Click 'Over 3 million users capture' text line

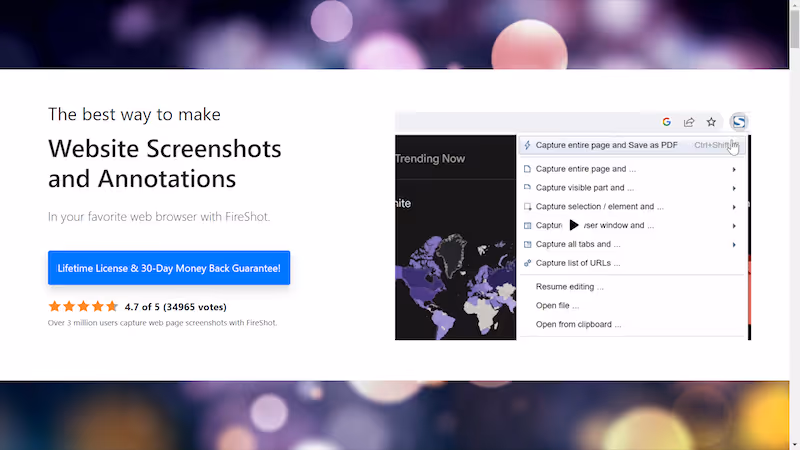(162, 323)
